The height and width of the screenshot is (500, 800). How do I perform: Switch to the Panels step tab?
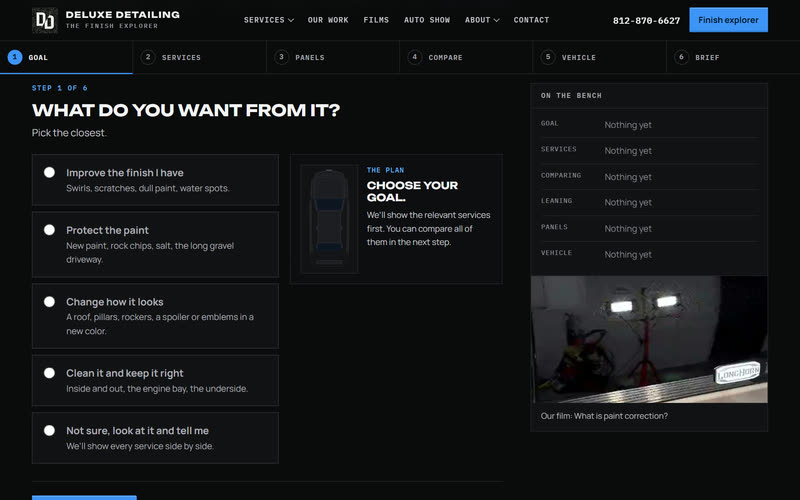tap(333, 57)
